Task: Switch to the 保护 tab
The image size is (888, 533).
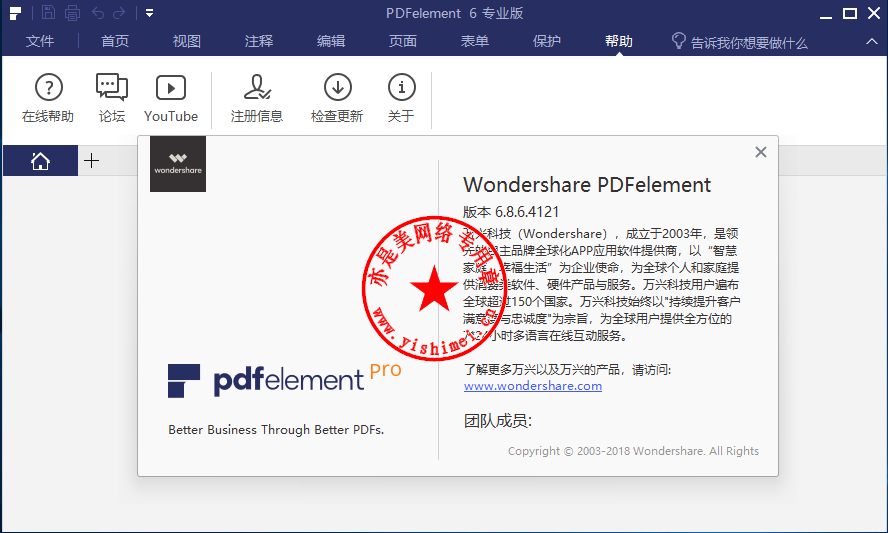Action: tap(547, 41)
